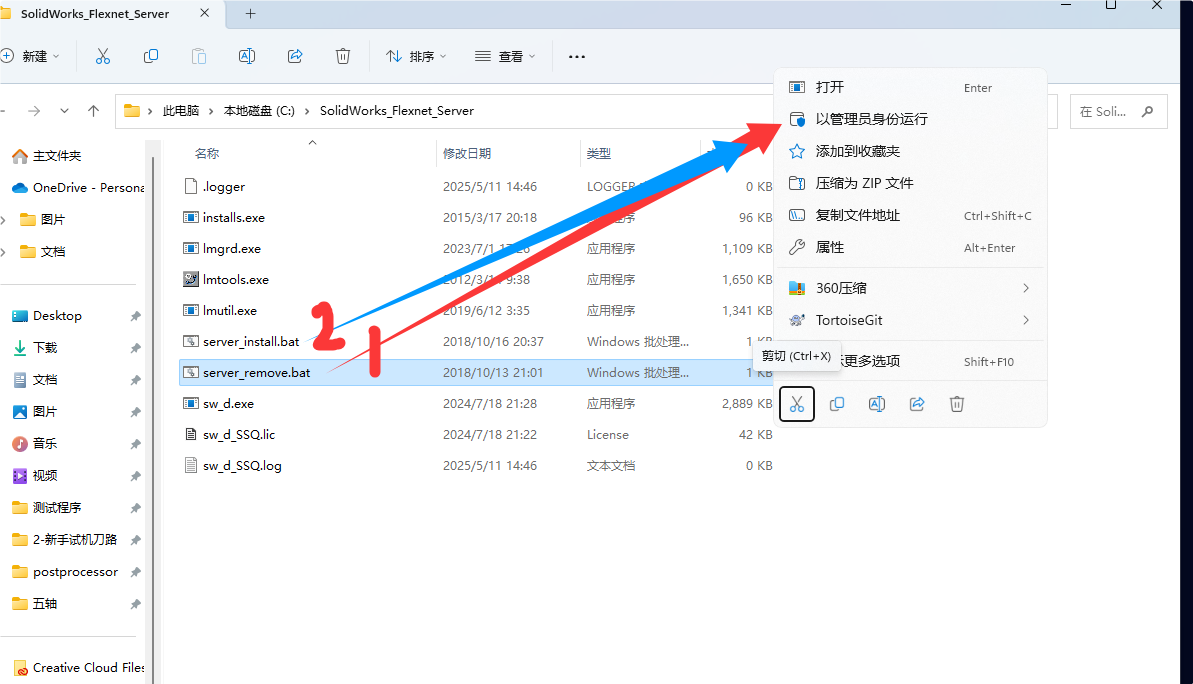Click the lmtools.exe file icon
Viewport: 1193px width, 684px height.
click(191, 279)
